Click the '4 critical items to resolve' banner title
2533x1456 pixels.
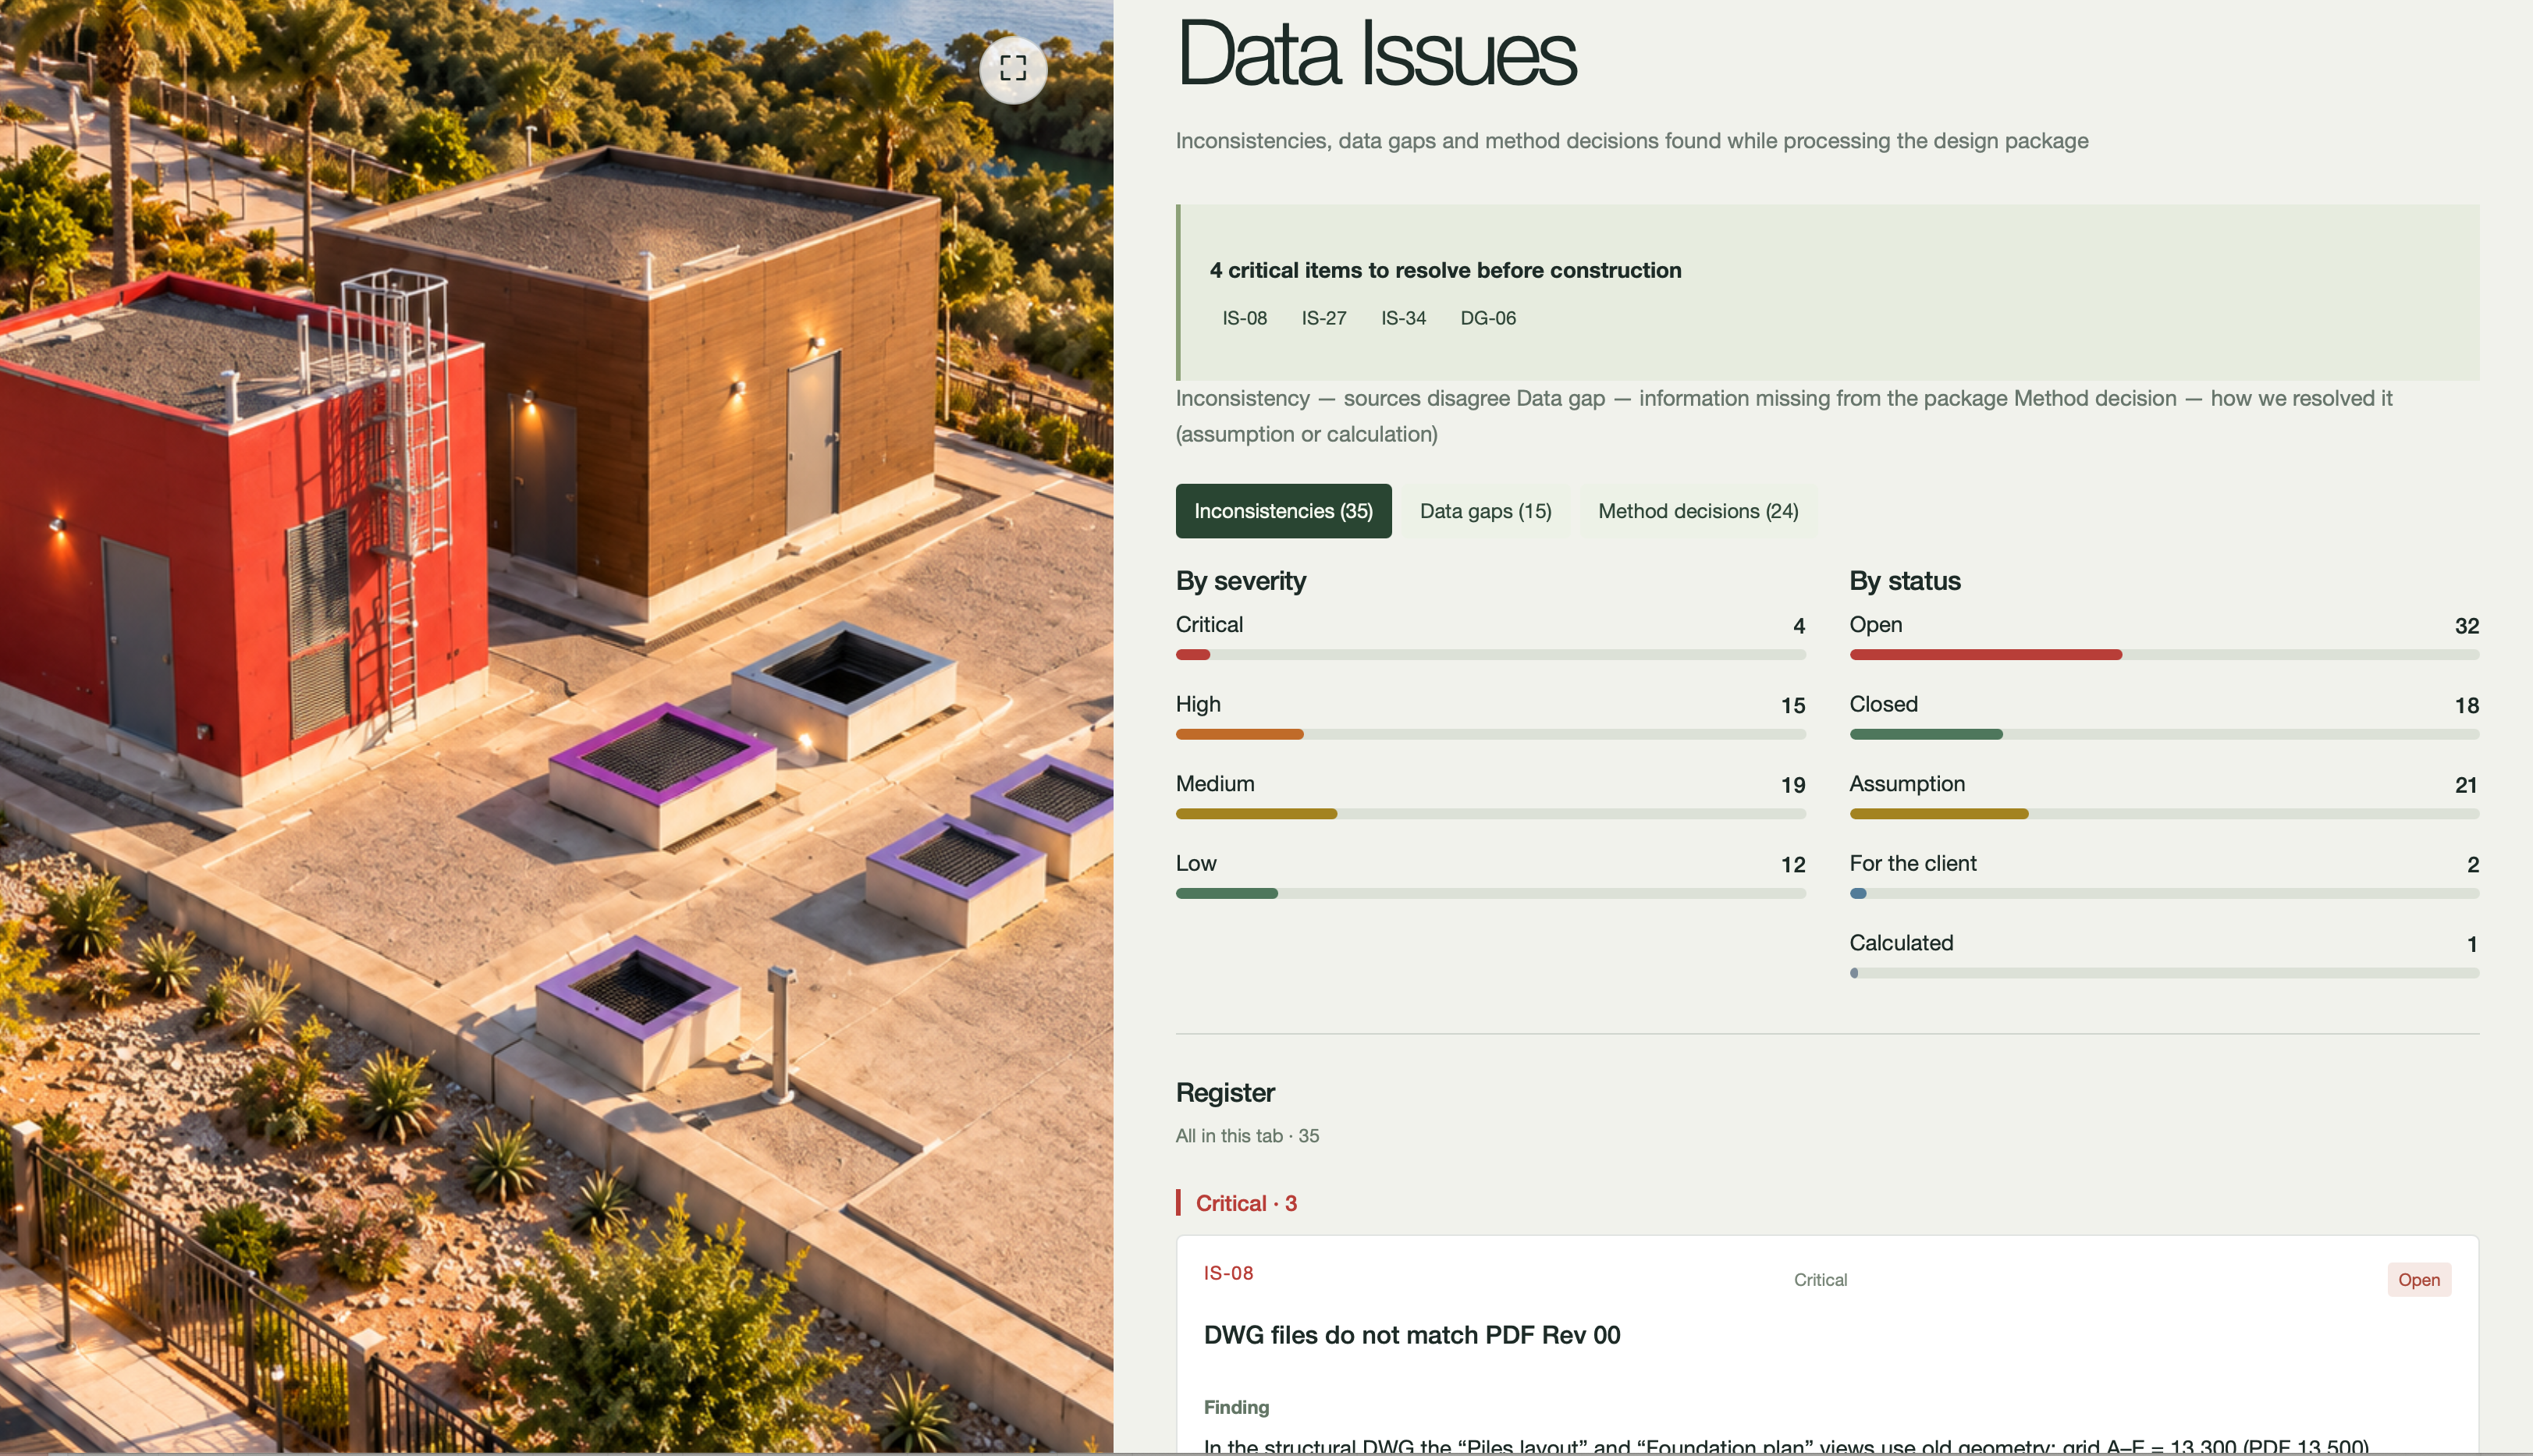click(x=1445, y=270)
